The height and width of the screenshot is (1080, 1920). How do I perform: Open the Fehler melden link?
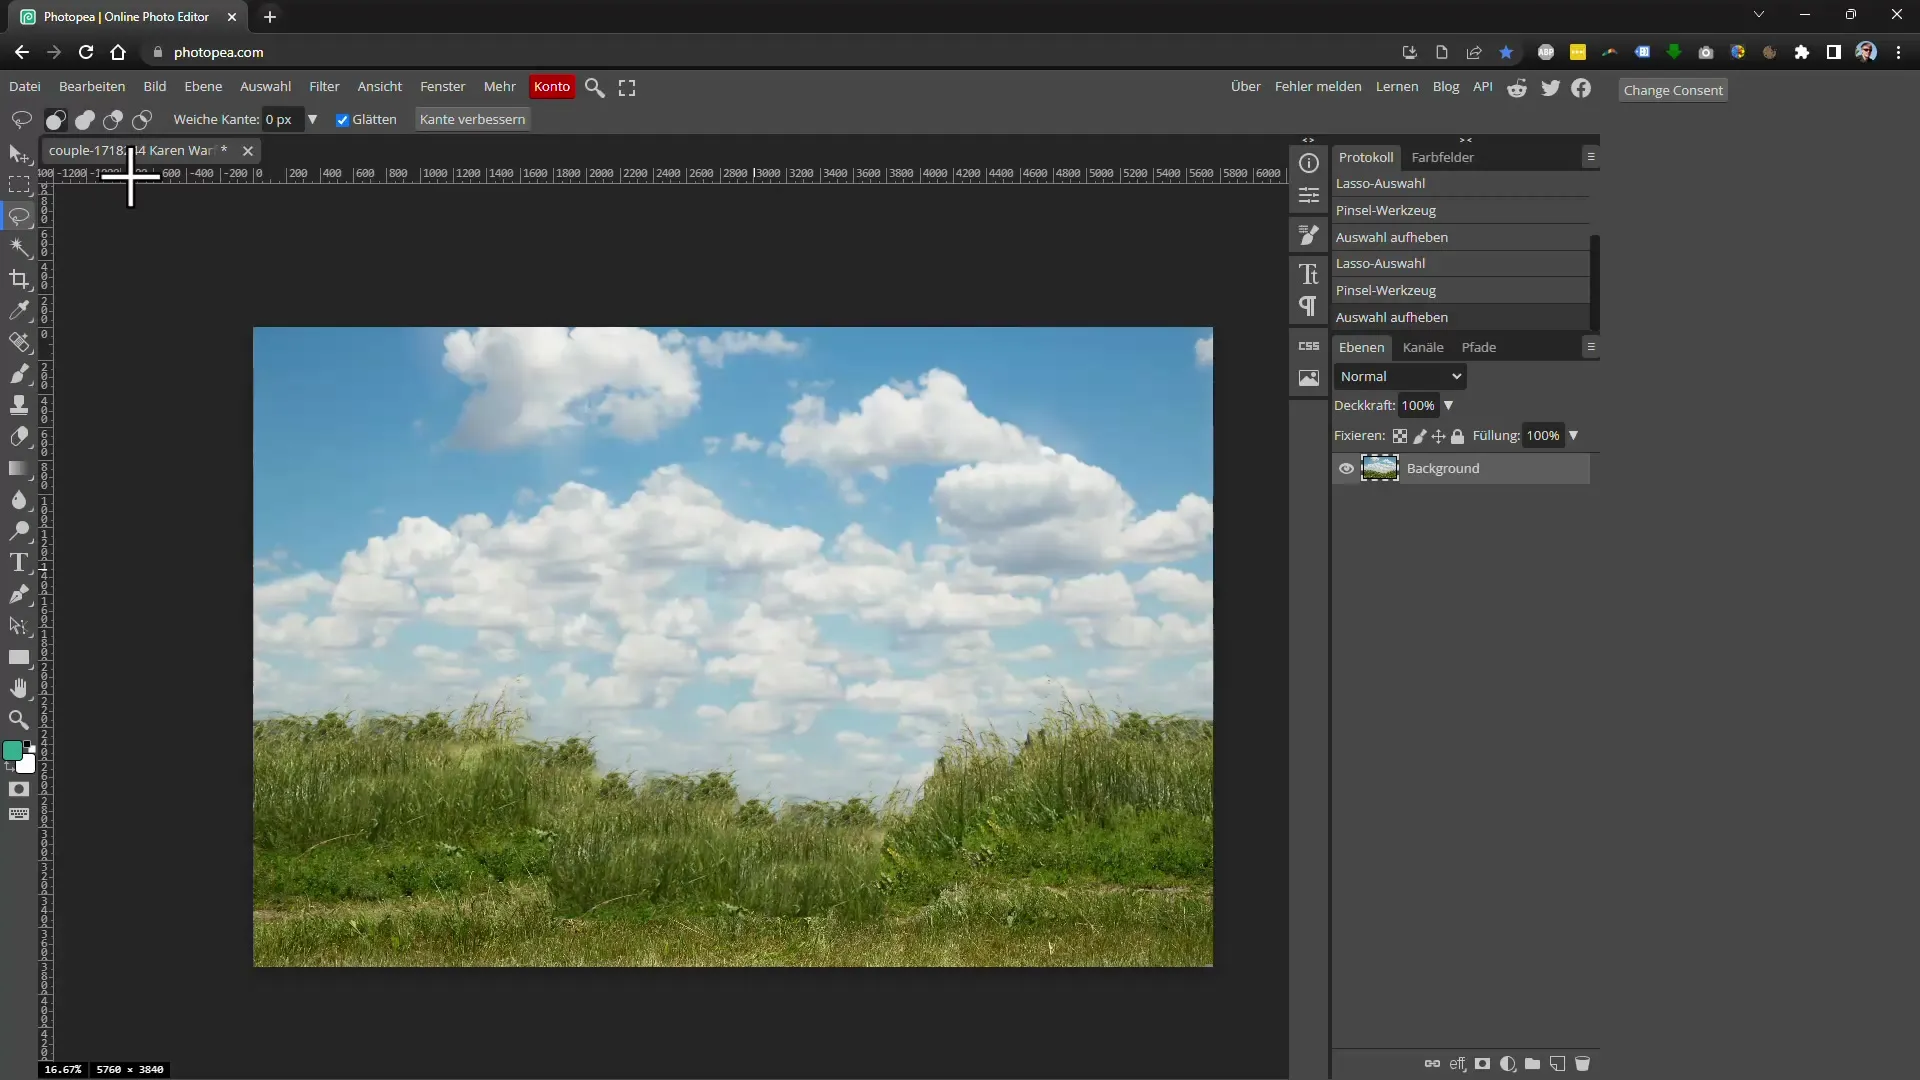tap(1318, 87)
